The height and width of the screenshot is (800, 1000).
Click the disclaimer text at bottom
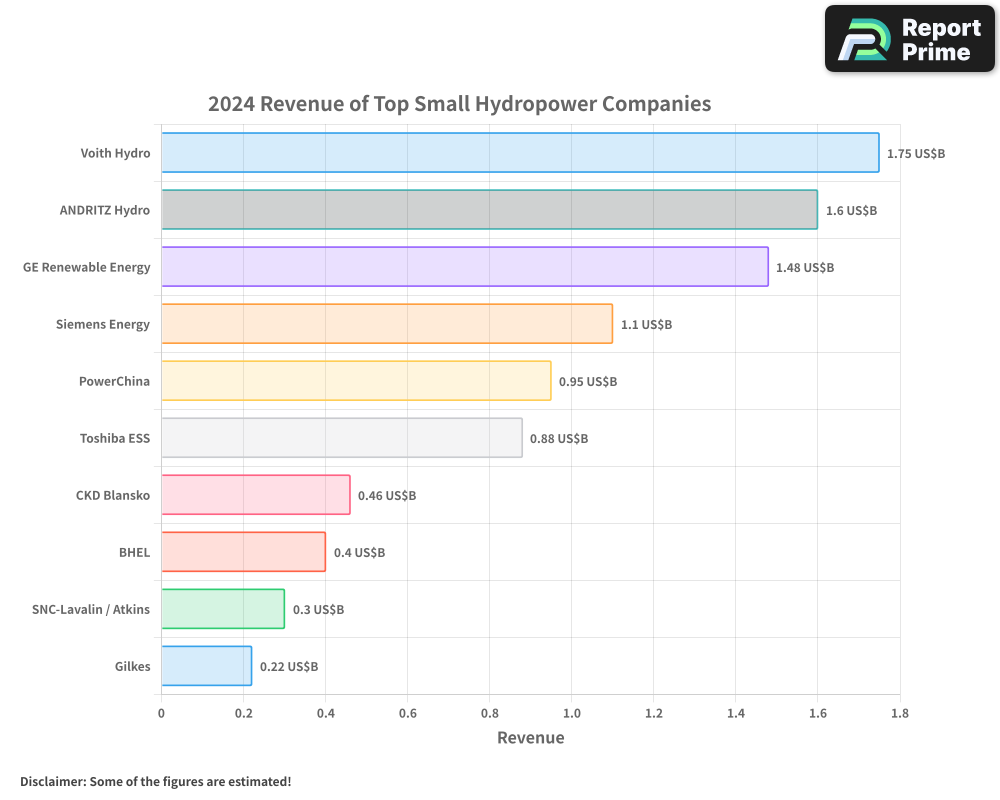[x=155, y=782]
